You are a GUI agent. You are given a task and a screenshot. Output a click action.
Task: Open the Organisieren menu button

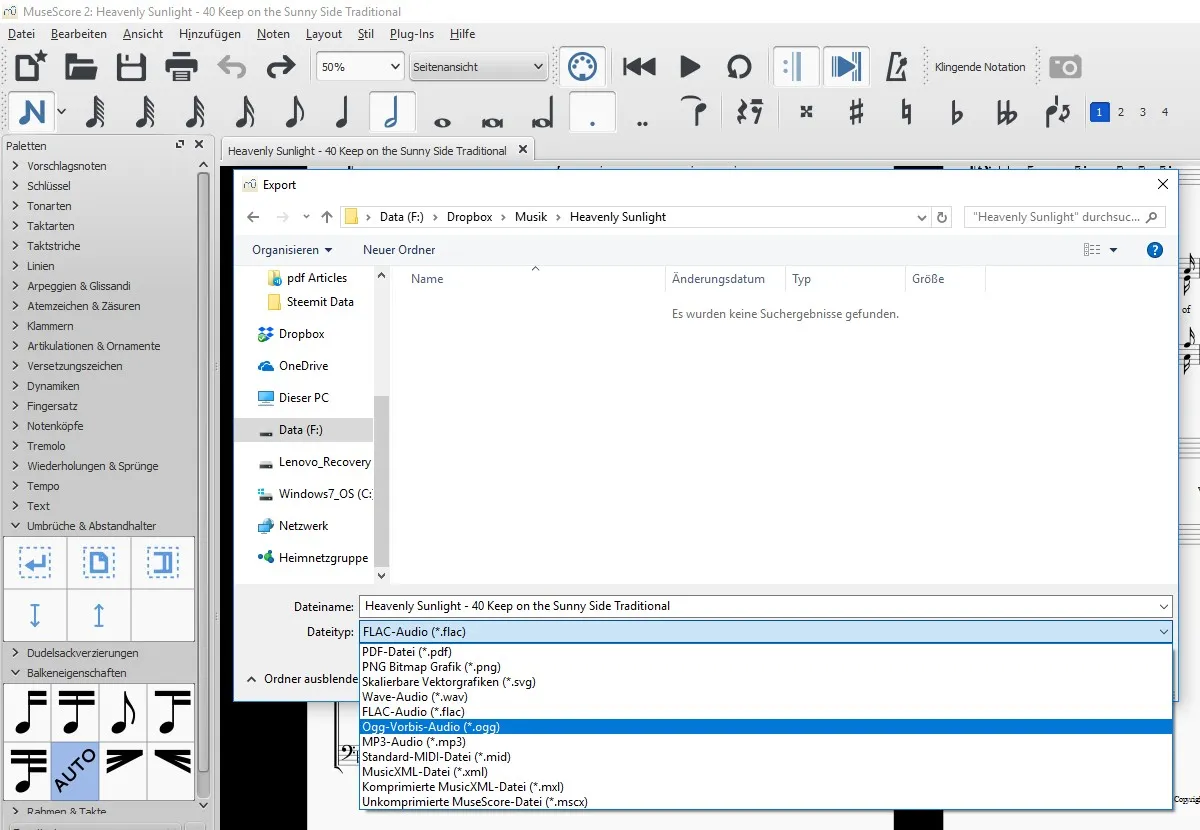coord(292,250)
